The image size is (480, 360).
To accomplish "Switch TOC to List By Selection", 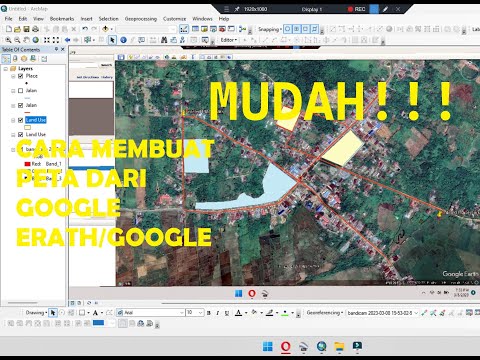I will (33, 59).
